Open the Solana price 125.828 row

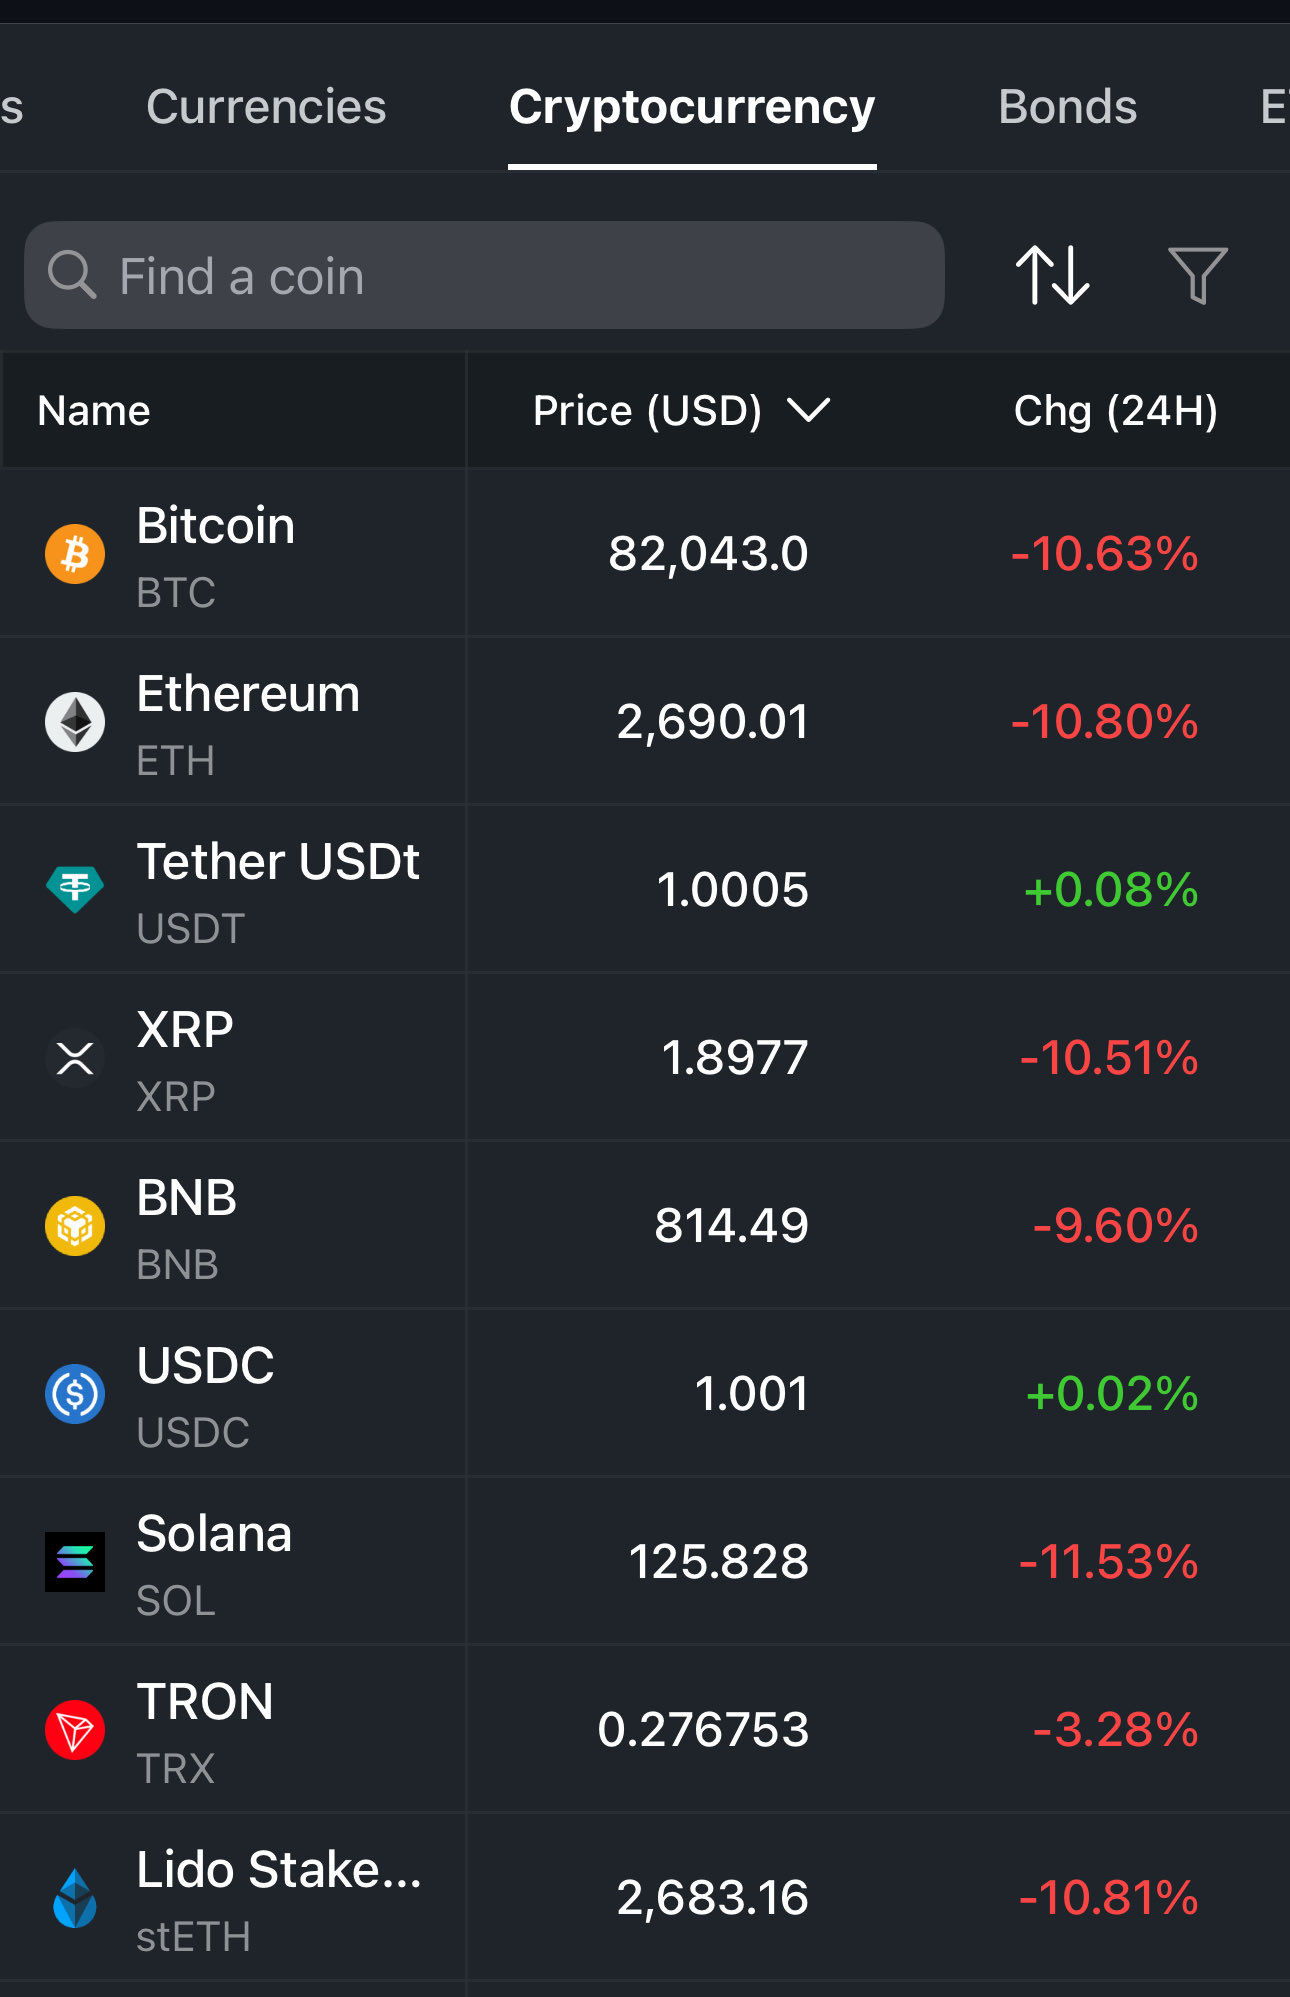click(x=718, y=1562)
